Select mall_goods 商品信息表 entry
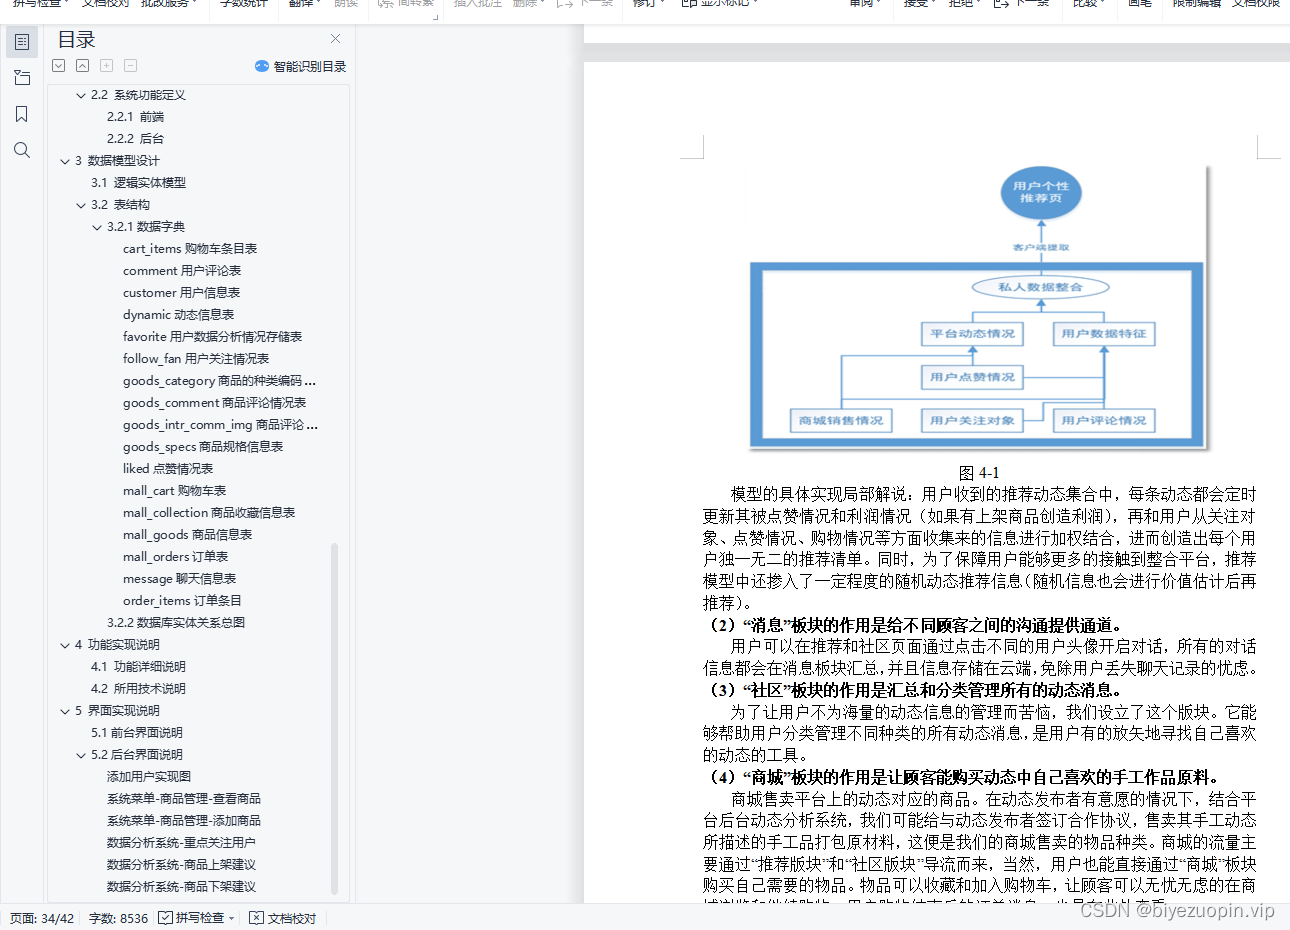 pos(187,535)
